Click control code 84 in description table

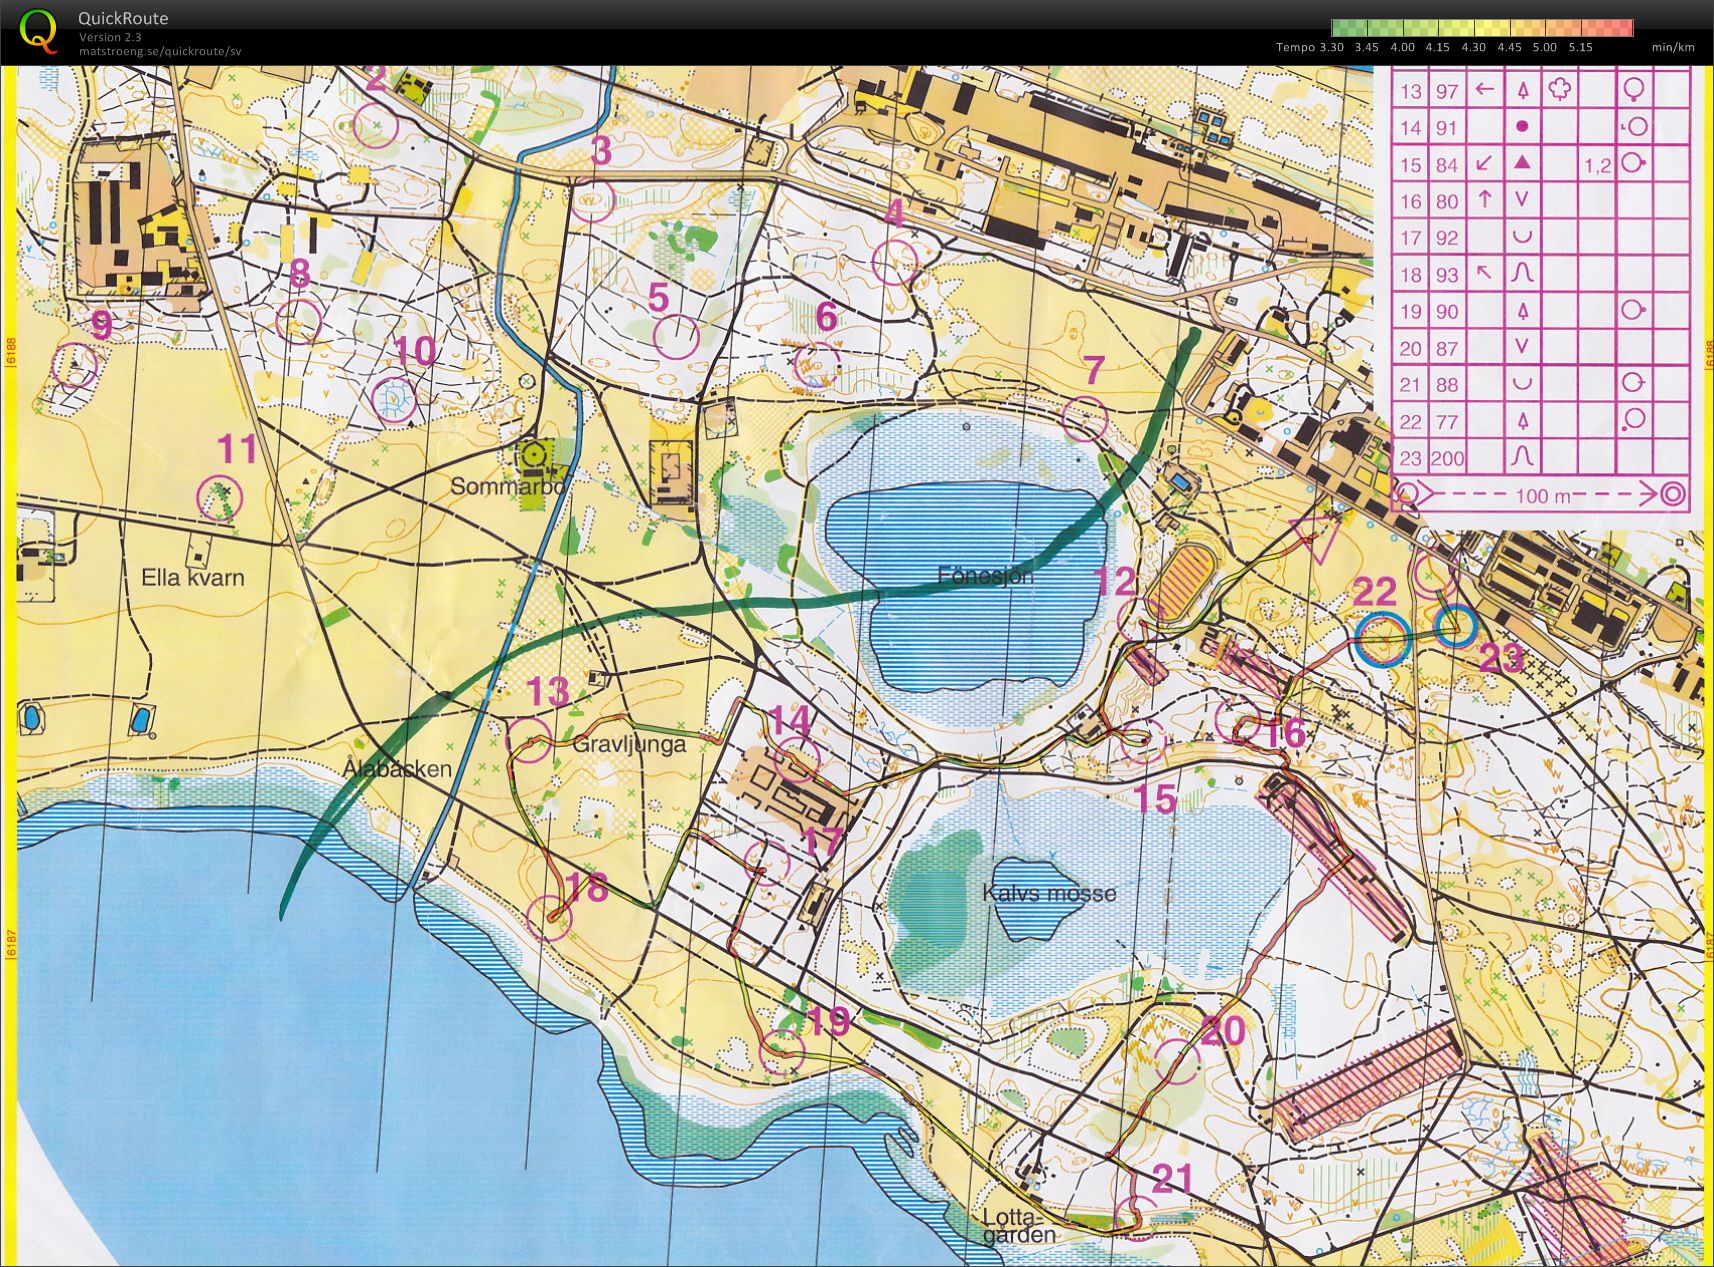1446,165
